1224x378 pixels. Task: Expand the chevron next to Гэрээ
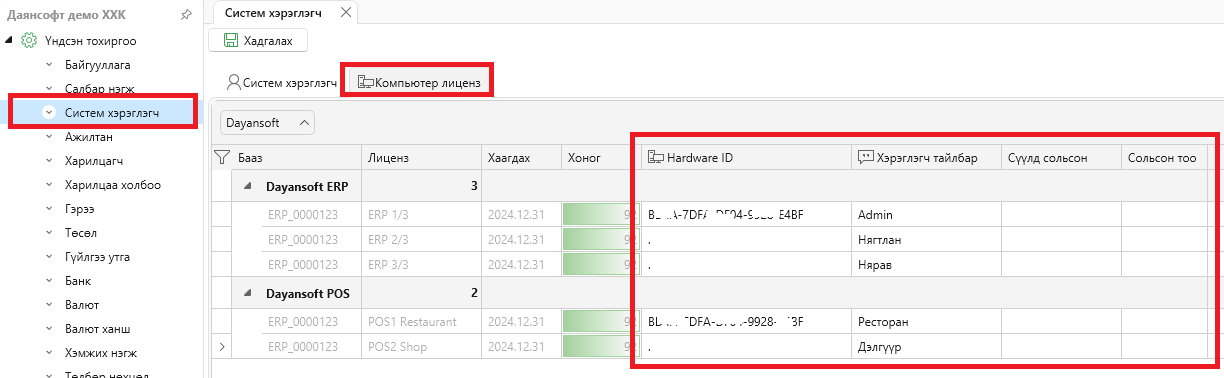pos(48,208)
